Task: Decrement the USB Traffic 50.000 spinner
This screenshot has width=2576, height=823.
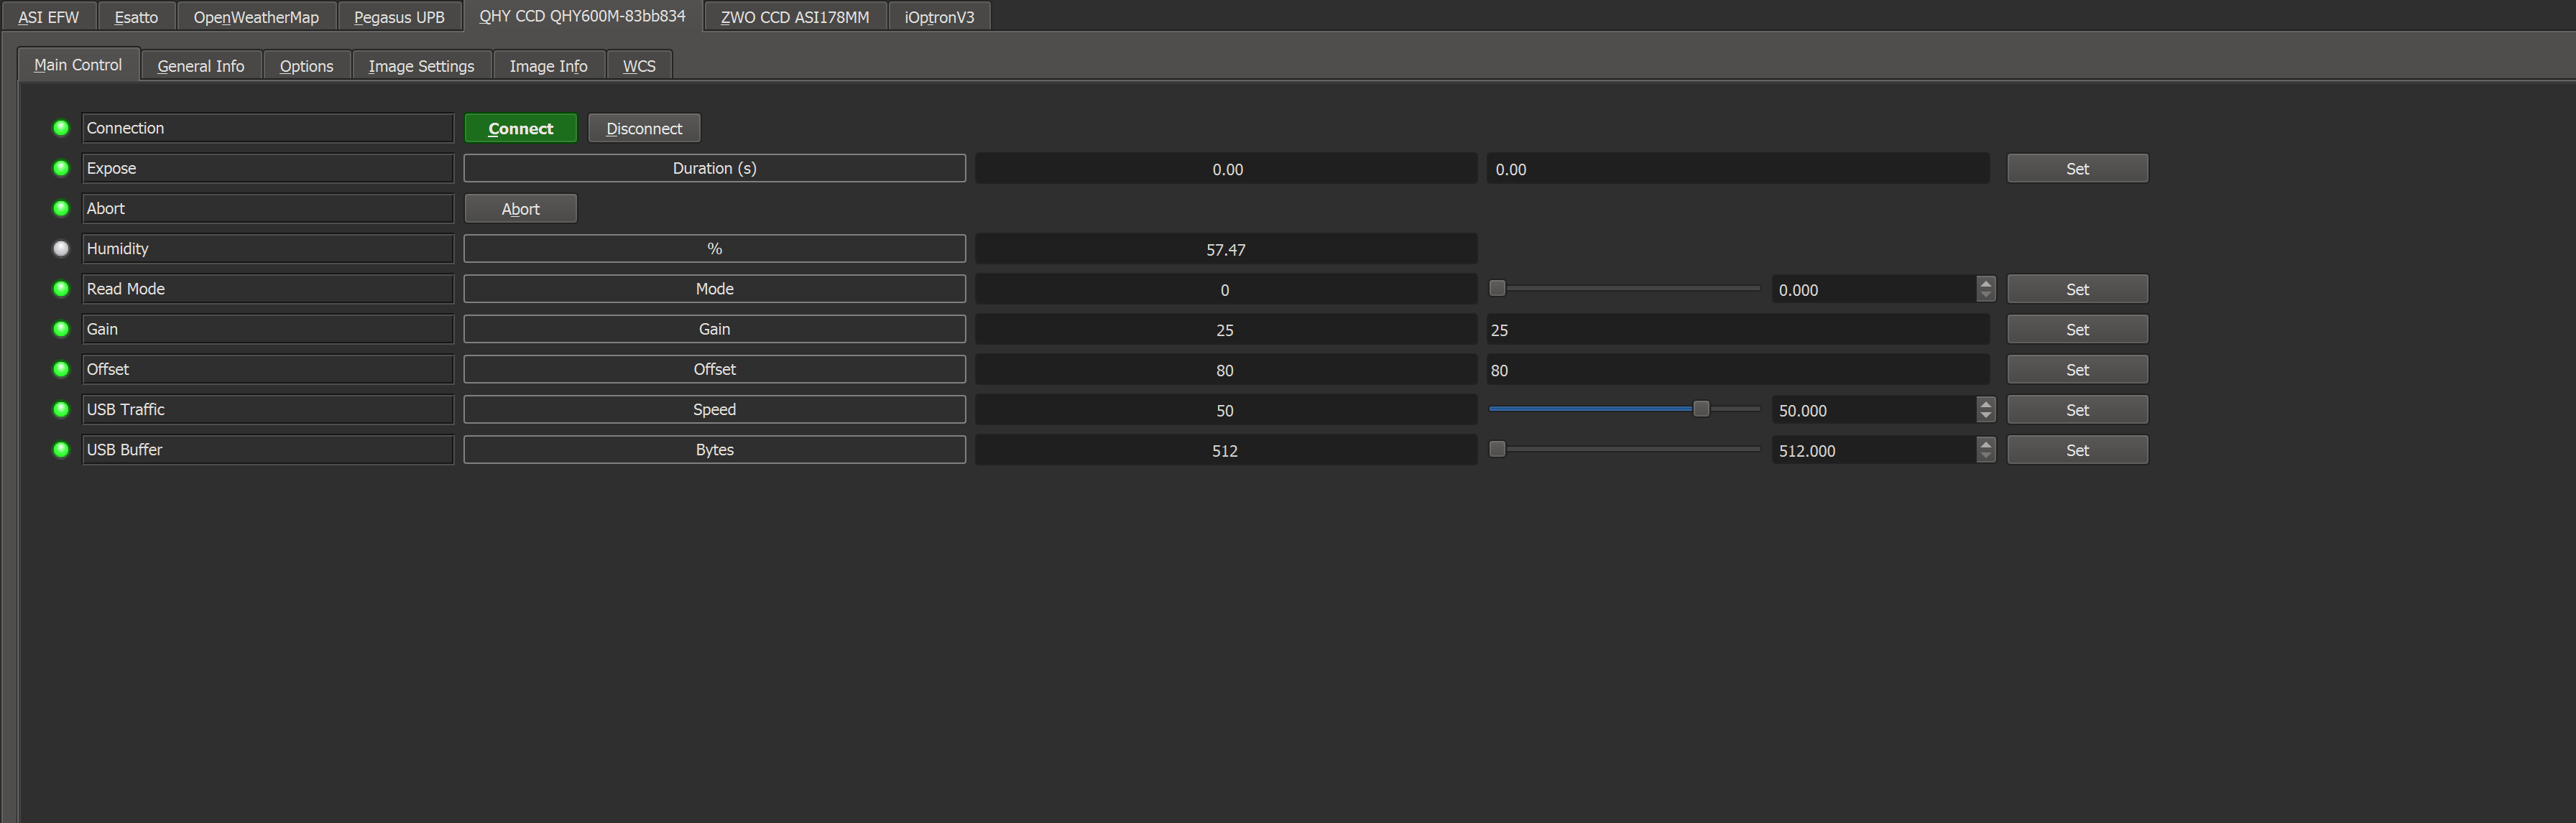Action: coord(1986,415)
